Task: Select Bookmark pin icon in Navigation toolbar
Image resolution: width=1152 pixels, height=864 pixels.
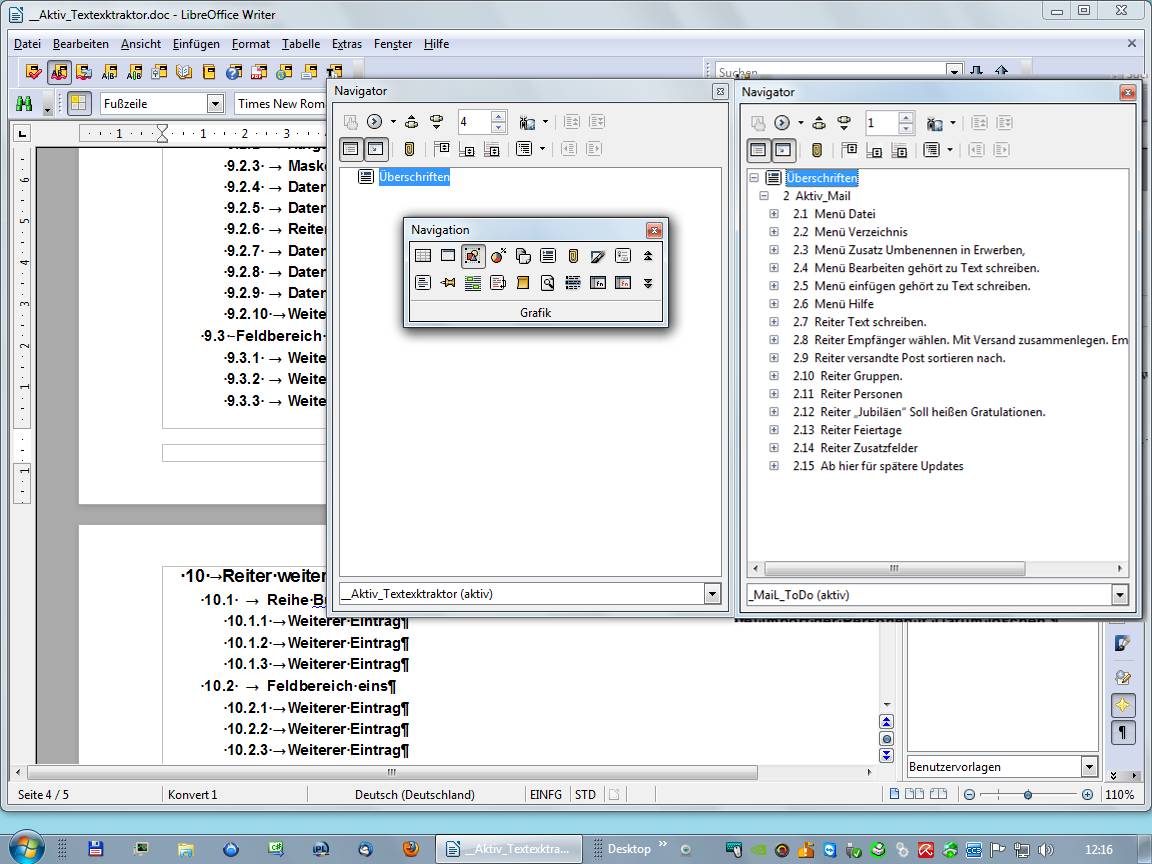Action: 447,283
